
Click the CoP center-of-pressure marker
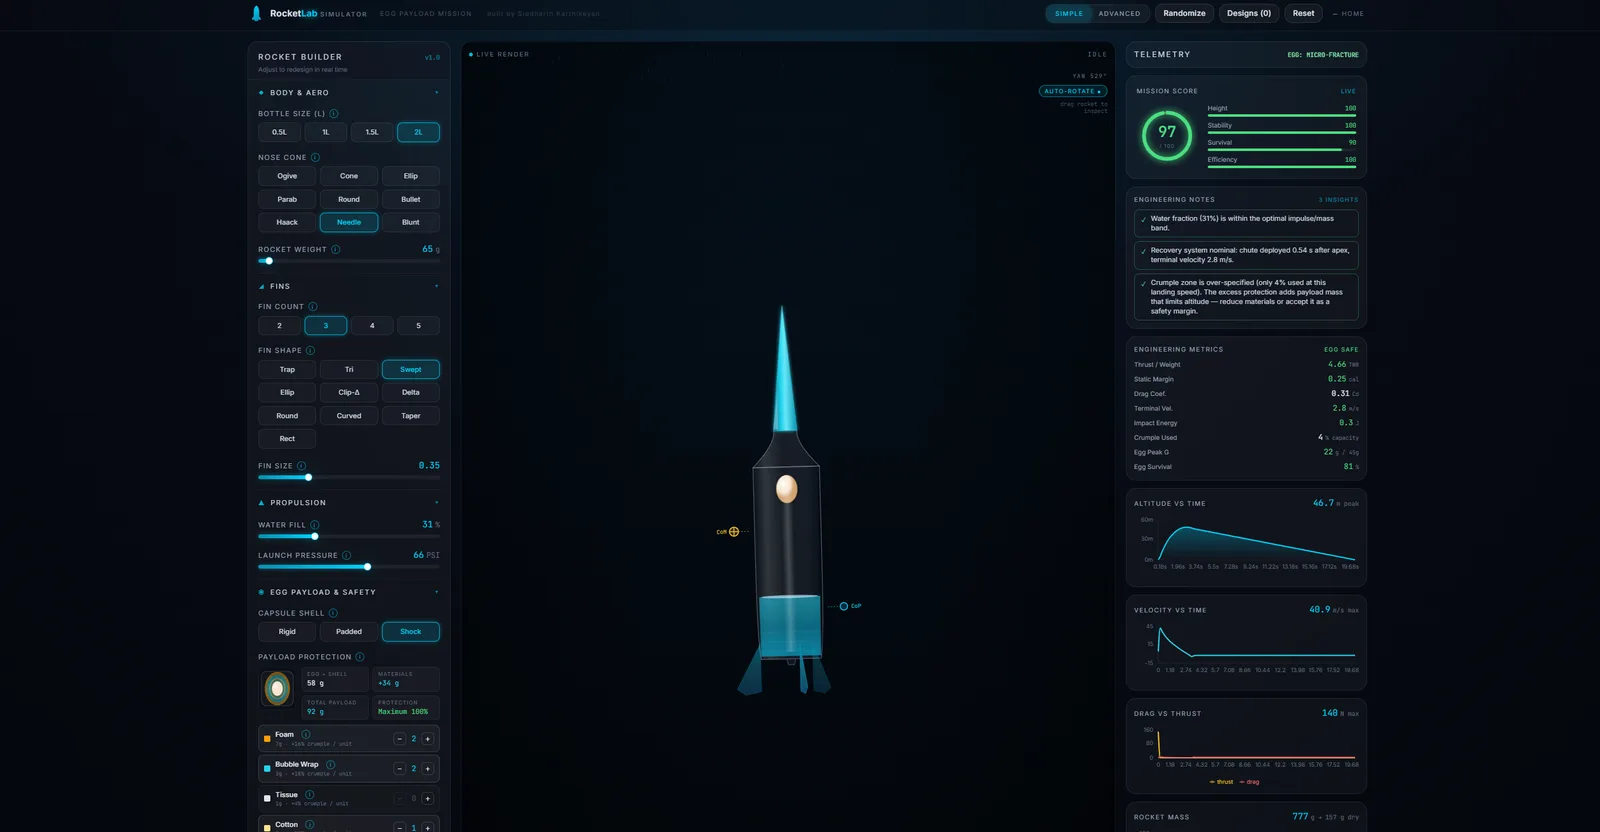tap(844, 606)
